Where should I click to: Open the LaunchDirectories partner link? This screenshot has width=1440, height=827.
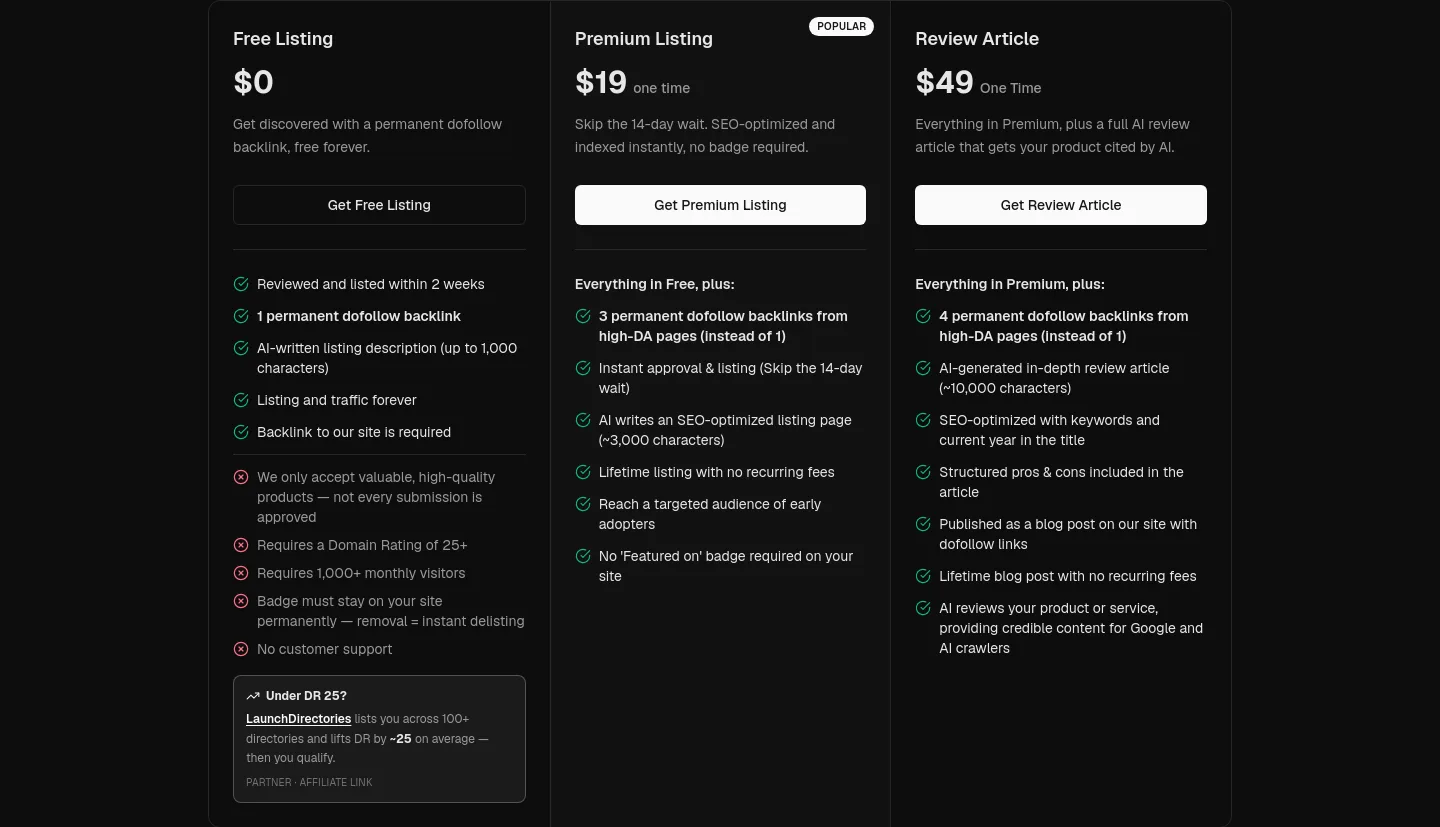coord(298,719)
